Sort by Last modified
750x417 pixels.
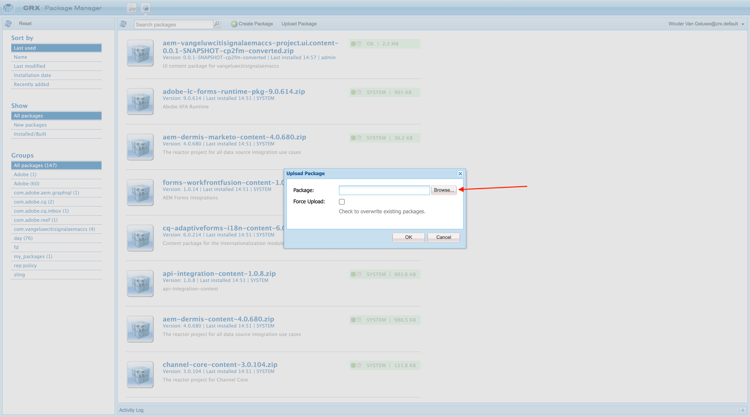click(56, 66)
